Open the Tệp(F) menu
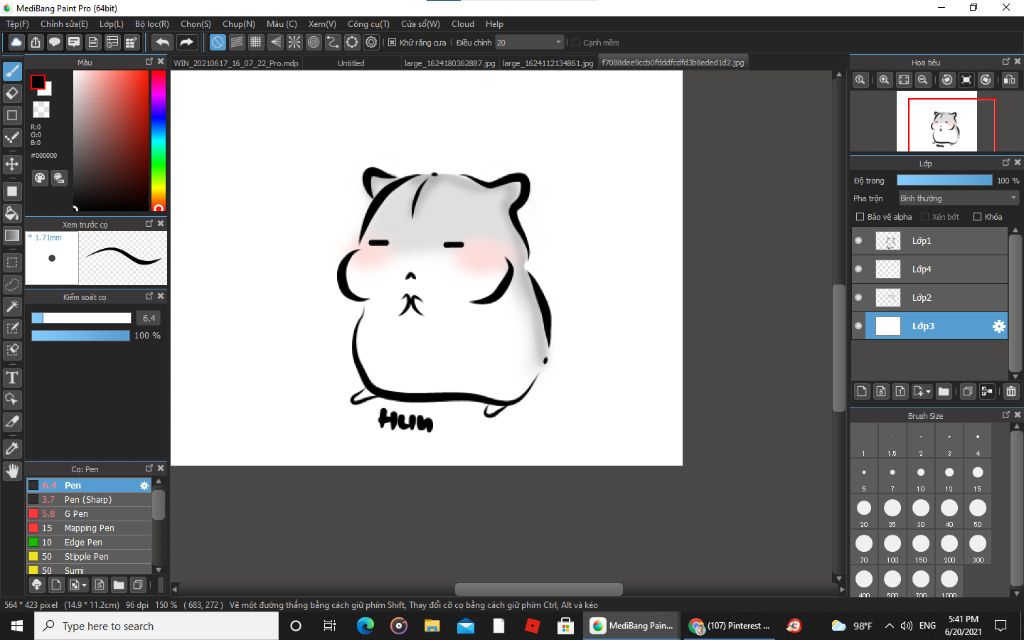Image resolution: width=1024 pixels, height=640 pixels. (18, 24)
